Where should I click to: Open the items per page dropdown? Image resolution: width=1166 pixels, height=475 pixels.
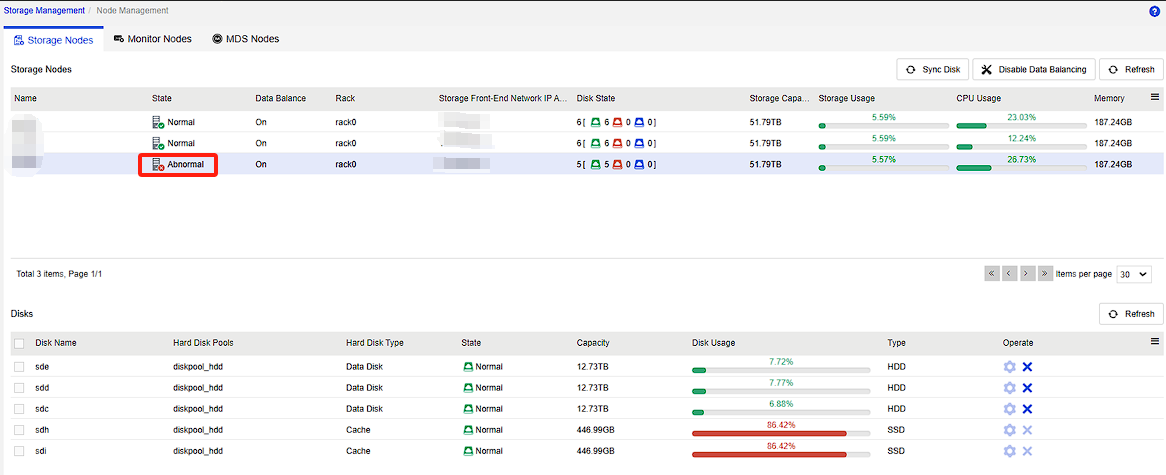click(1134, 274)
